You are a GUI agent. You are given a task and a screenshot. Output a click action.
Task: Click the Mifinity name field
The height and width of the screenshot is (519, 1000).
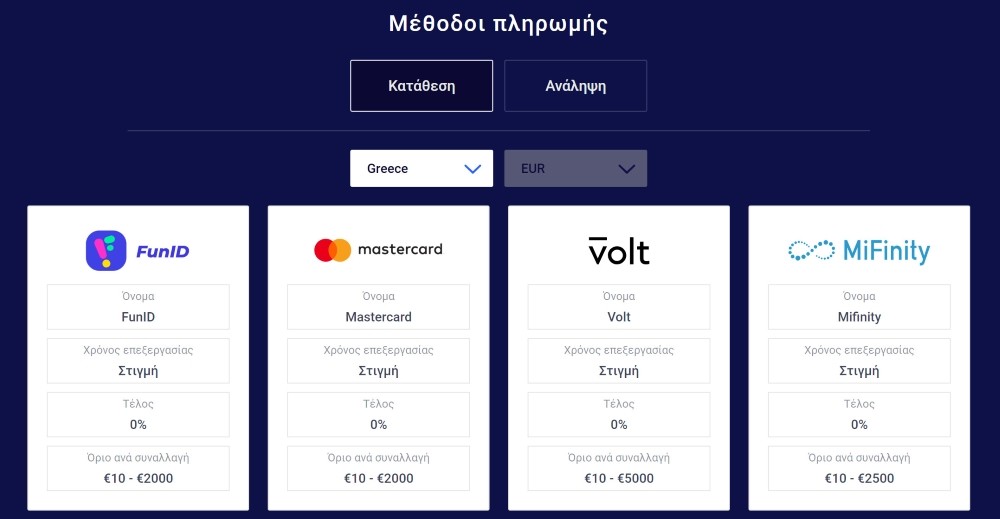click(x=859, y=308)
